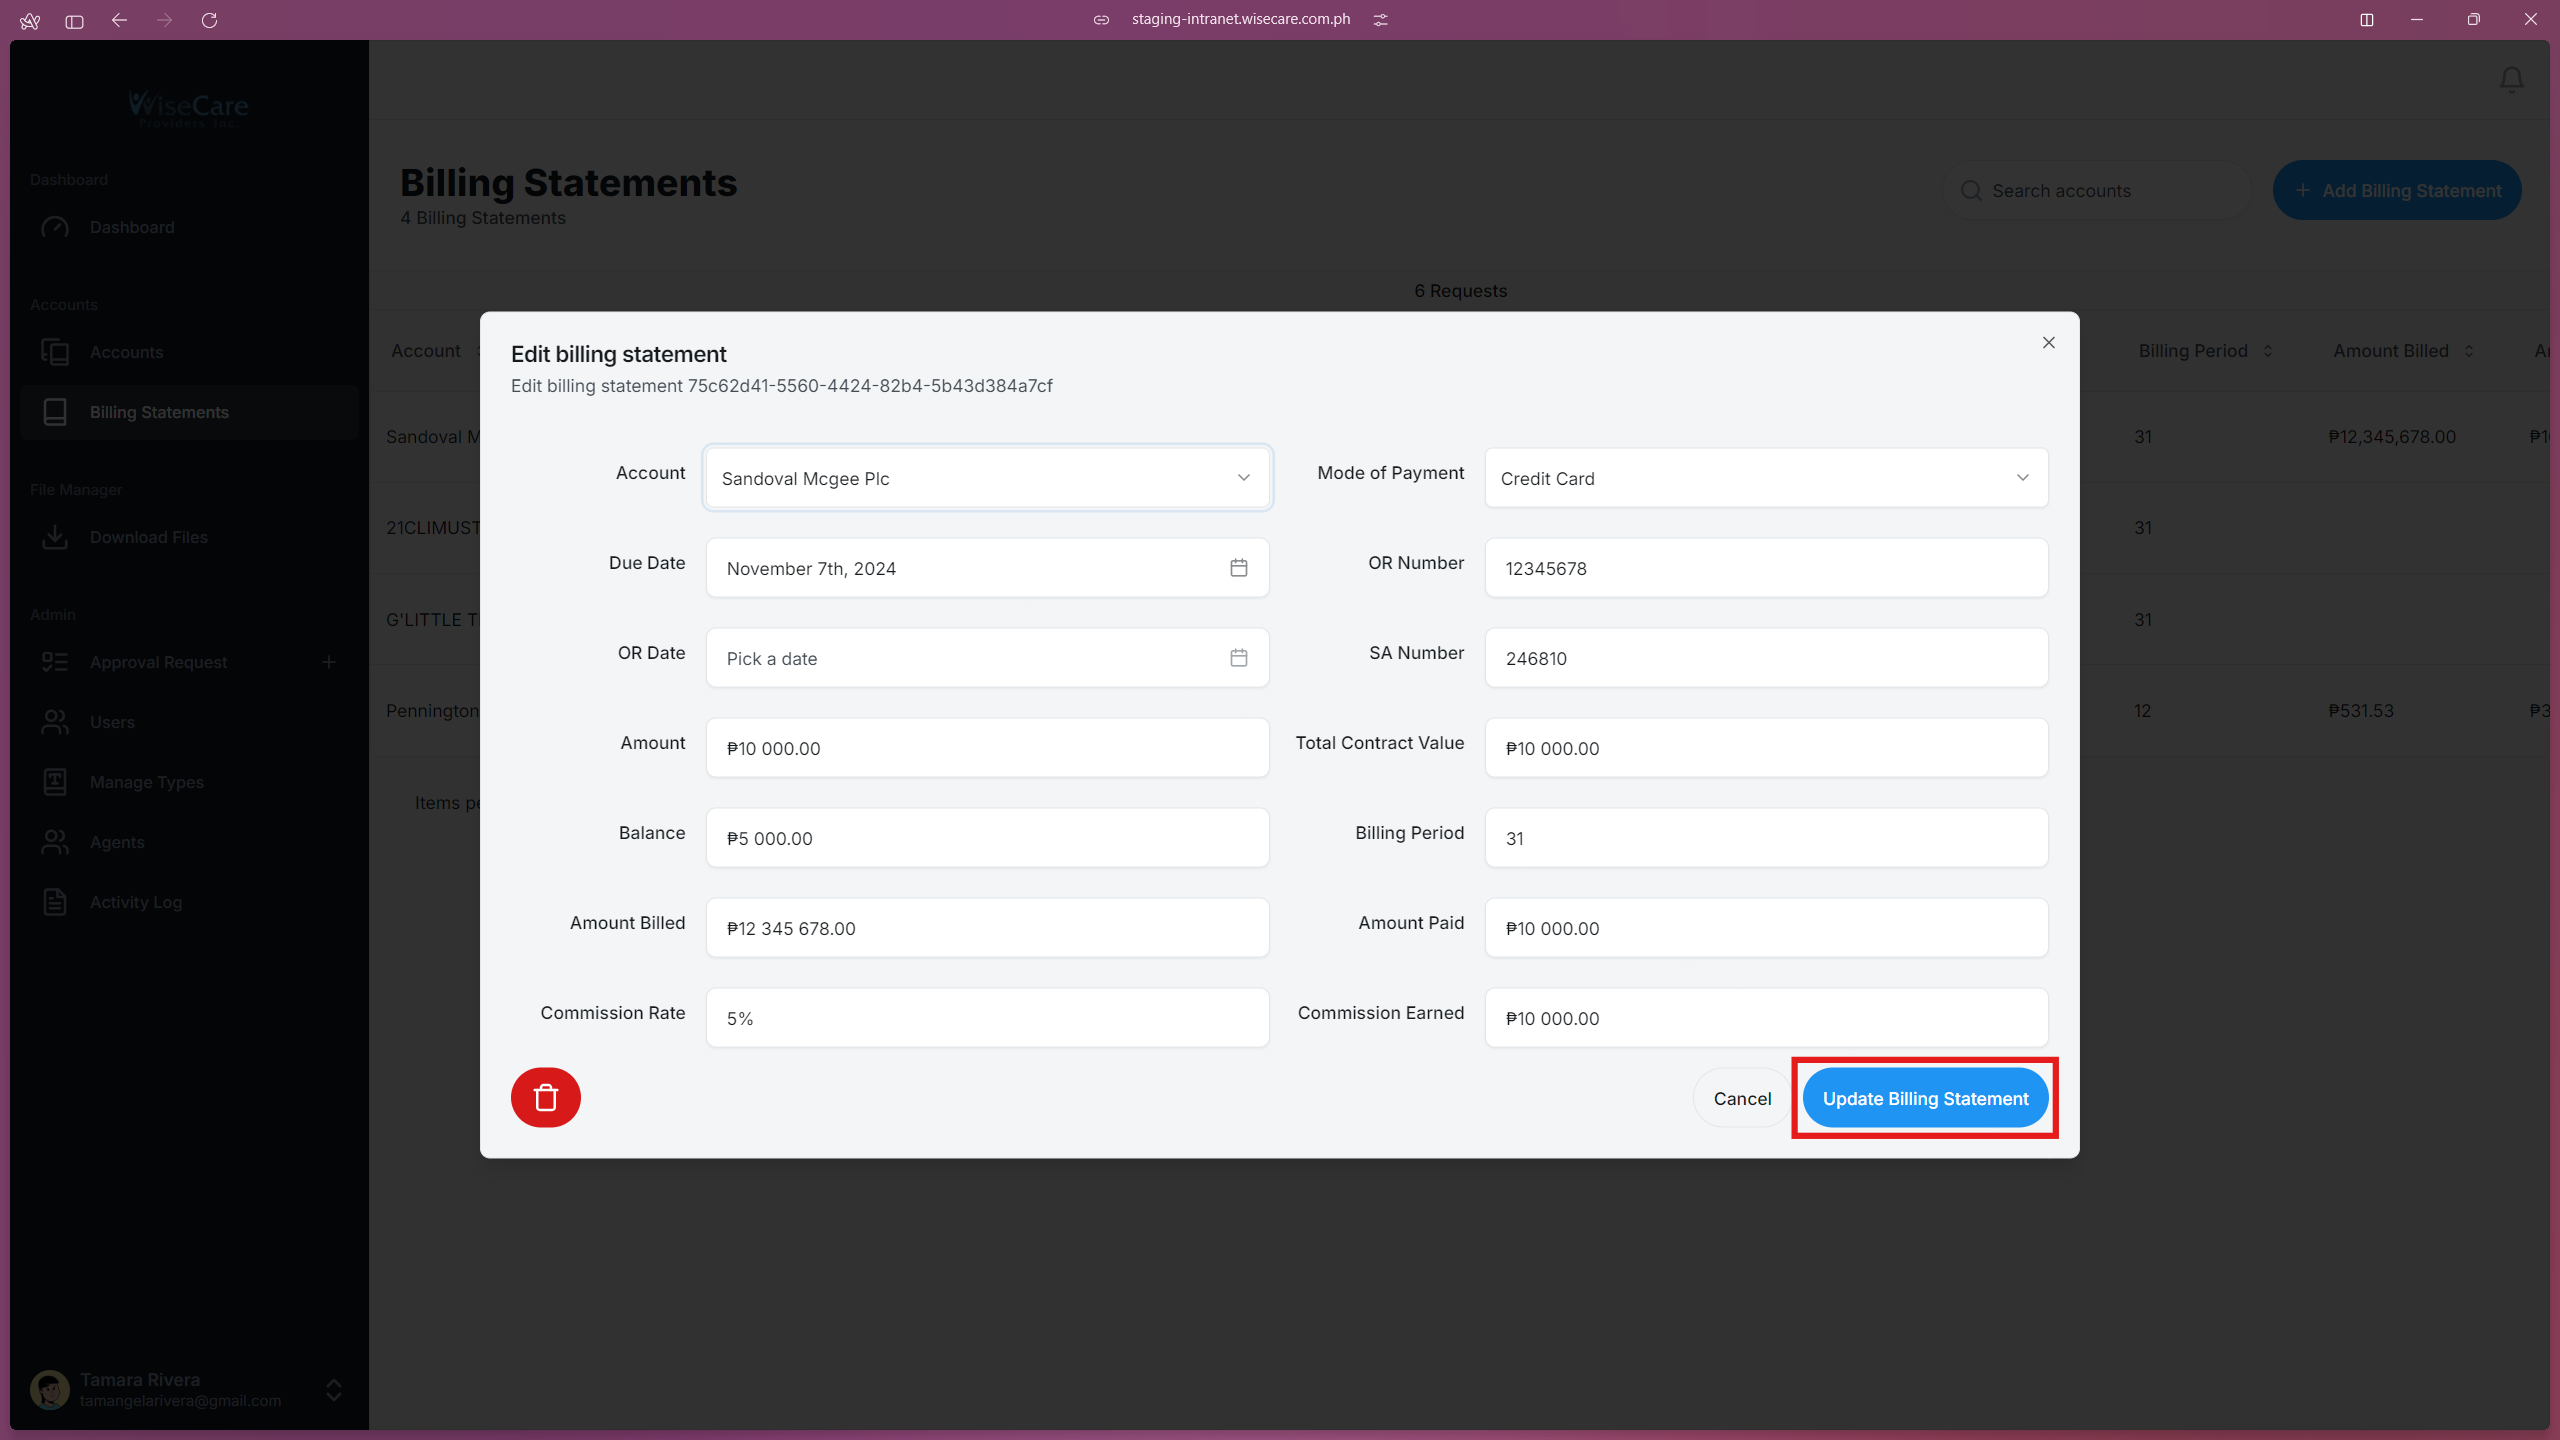Viewport: 2560px width, 1440px height.
Task: Close the Edit billing statement dialog
Action: click(2047, 342)
